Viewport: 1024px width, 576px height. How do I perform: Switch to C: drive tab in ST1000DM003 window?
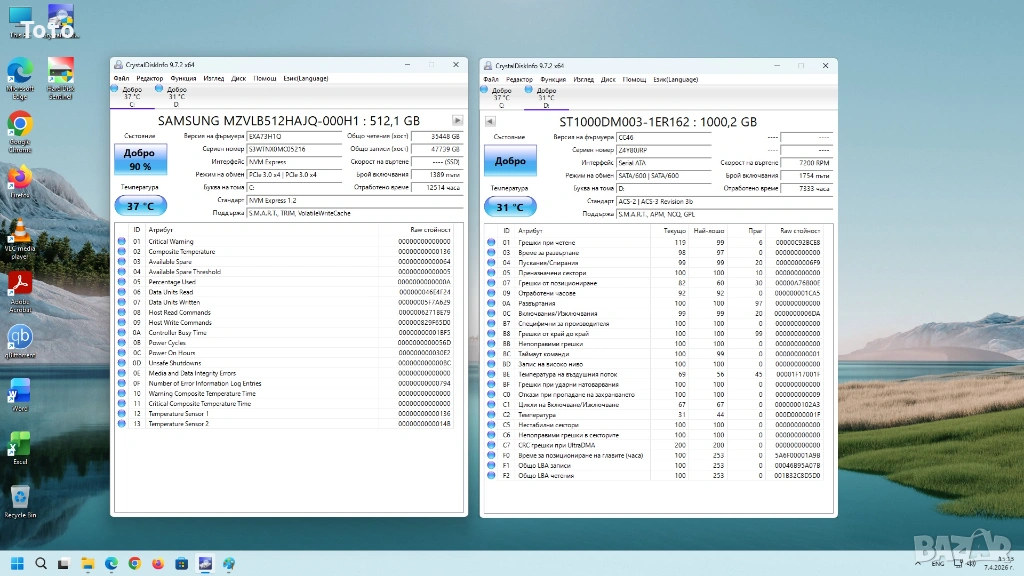coord(500,96)
